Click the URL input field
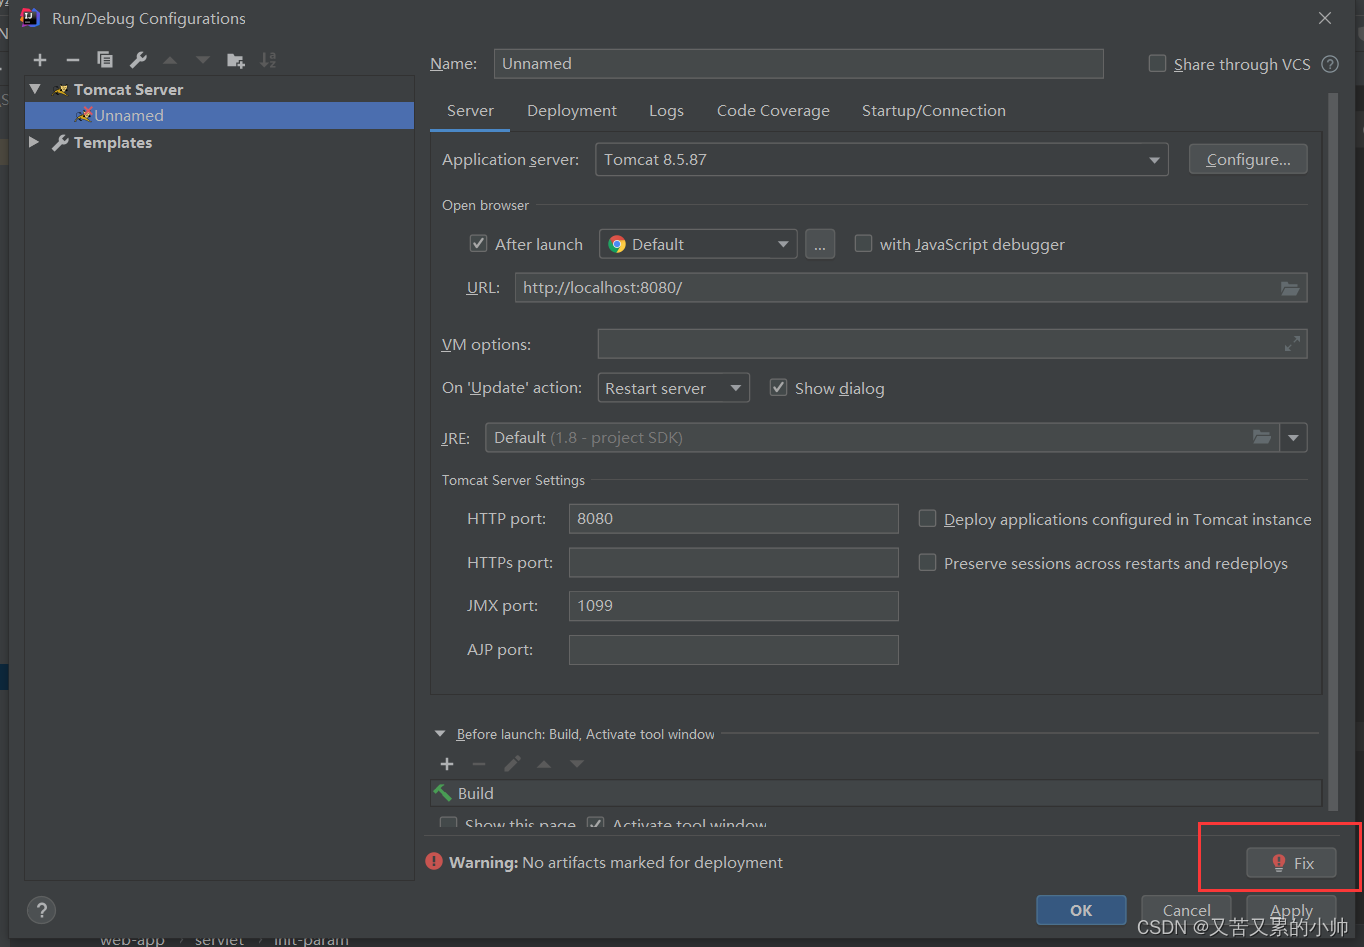Image resolution: width=1364 pixels, height=947 pixels. (911, 288)
